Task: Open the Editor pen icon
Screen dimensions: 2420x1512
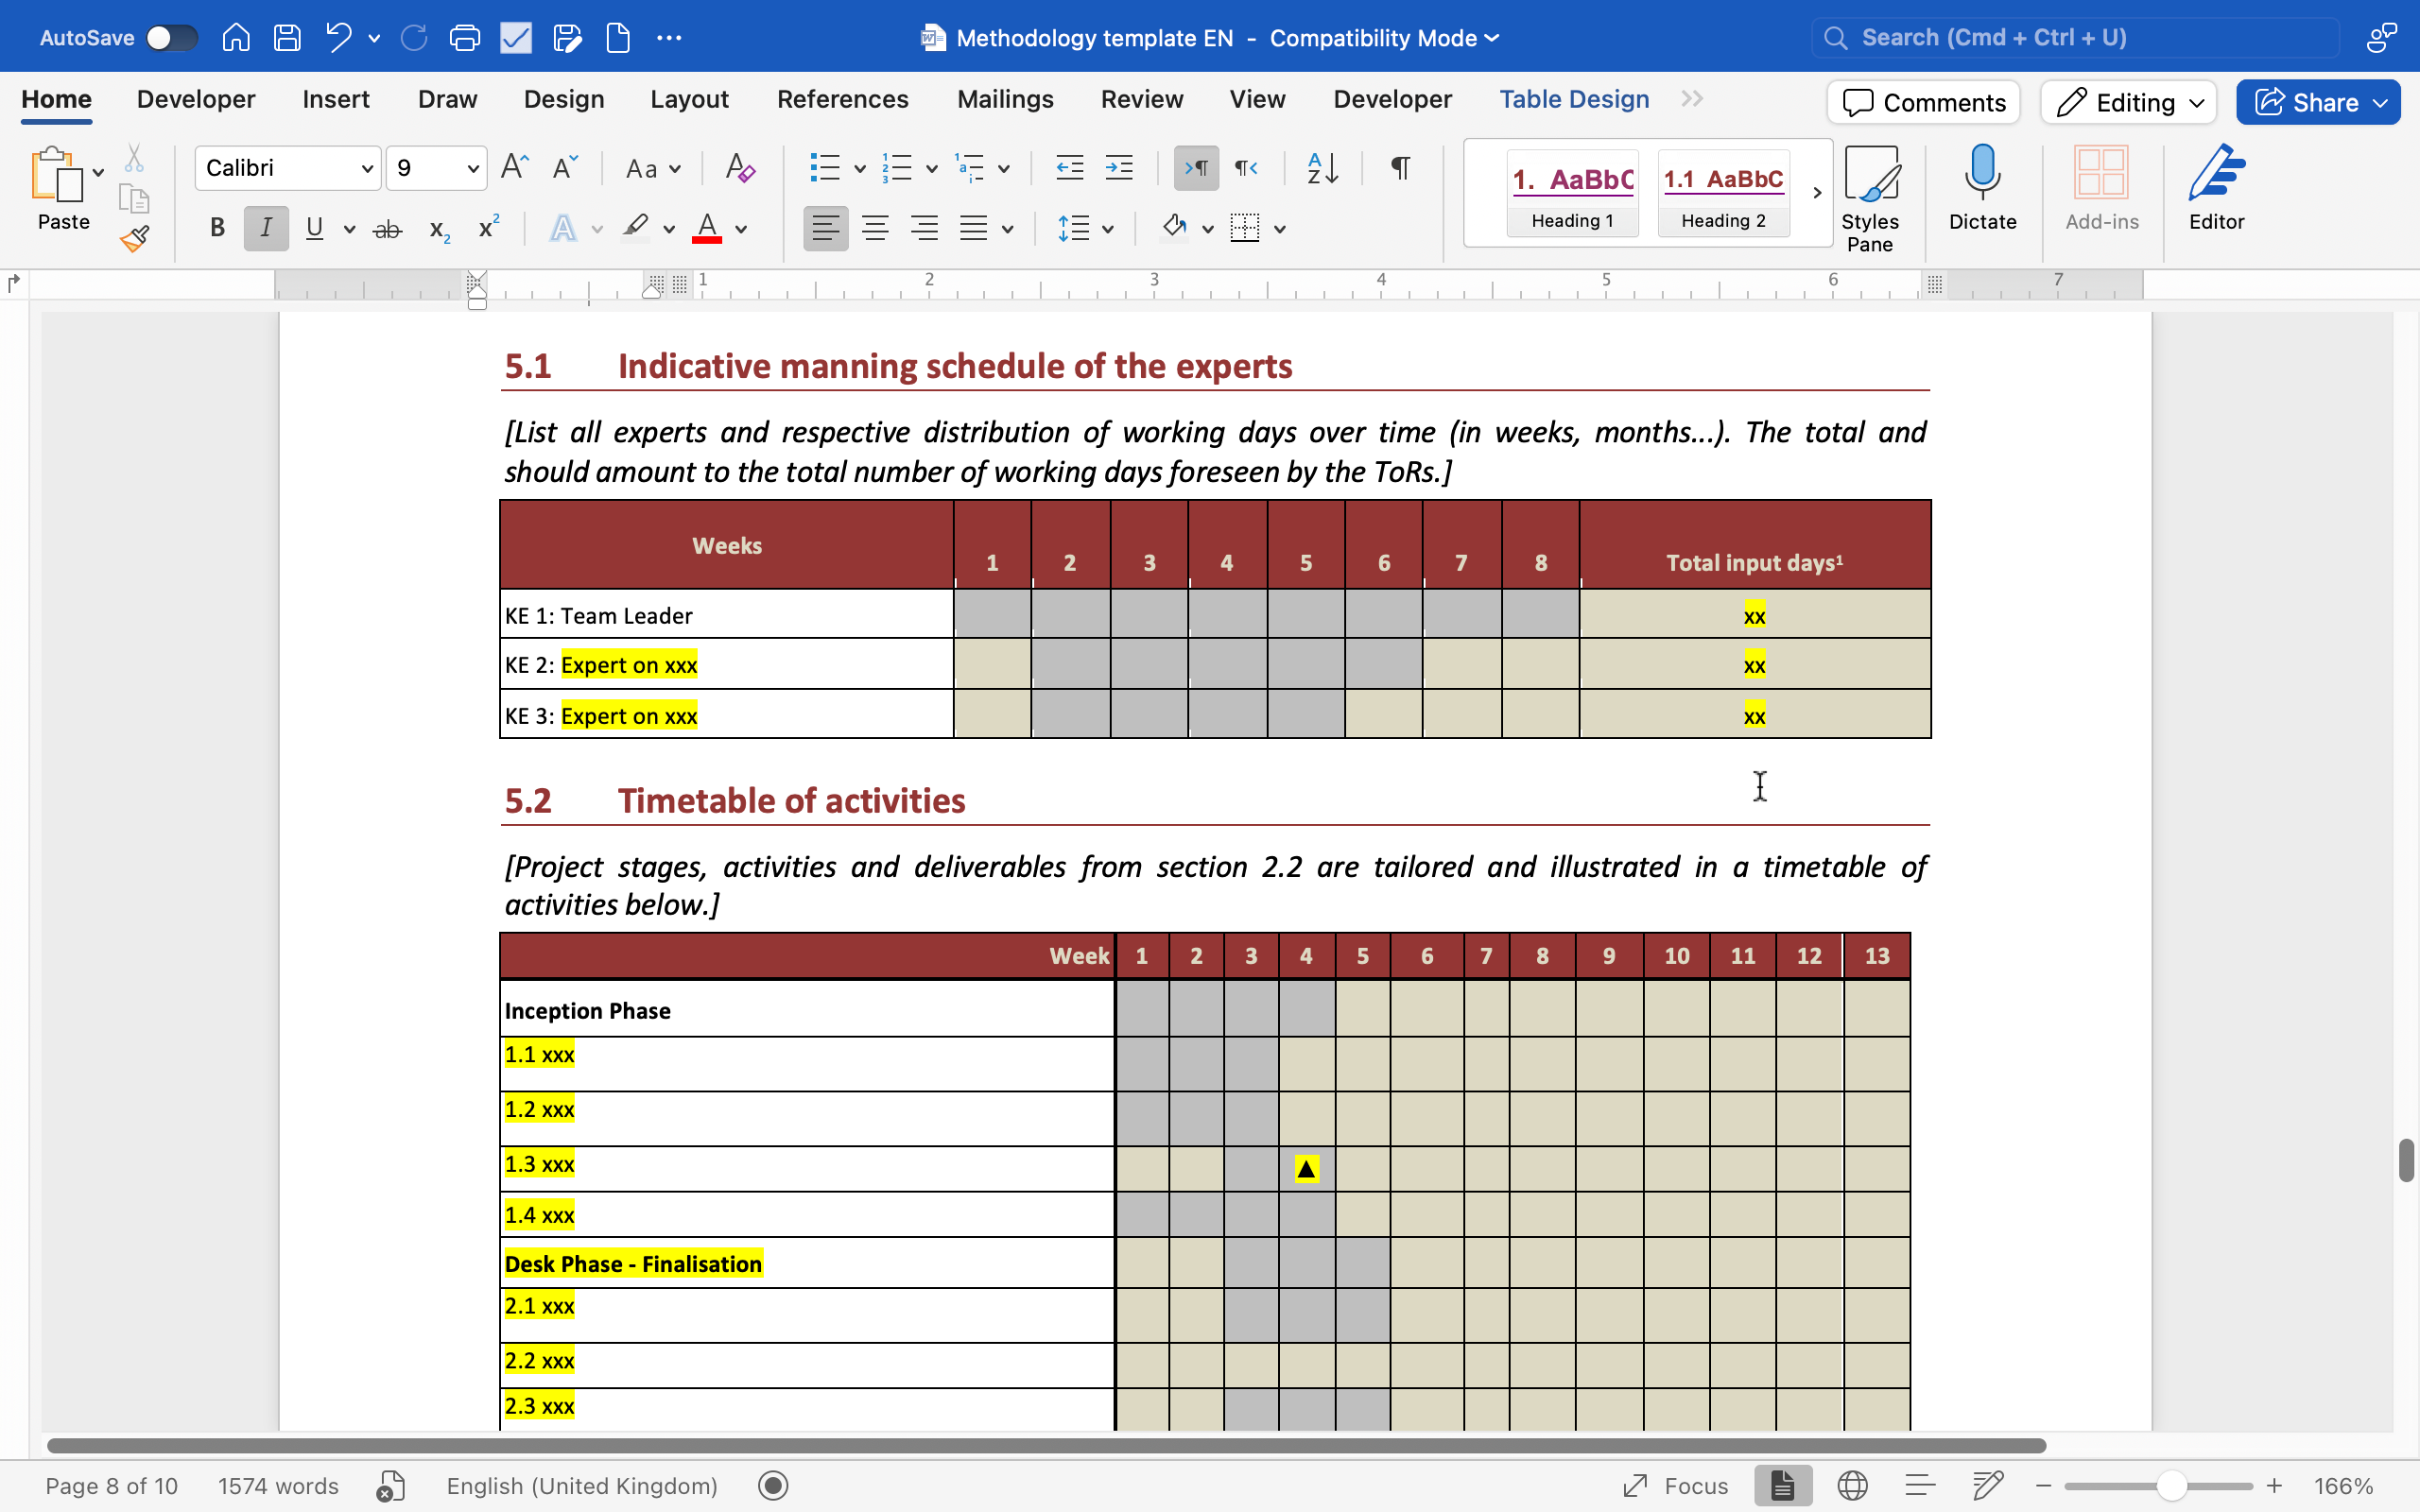Action: (x=2216, y=172)
